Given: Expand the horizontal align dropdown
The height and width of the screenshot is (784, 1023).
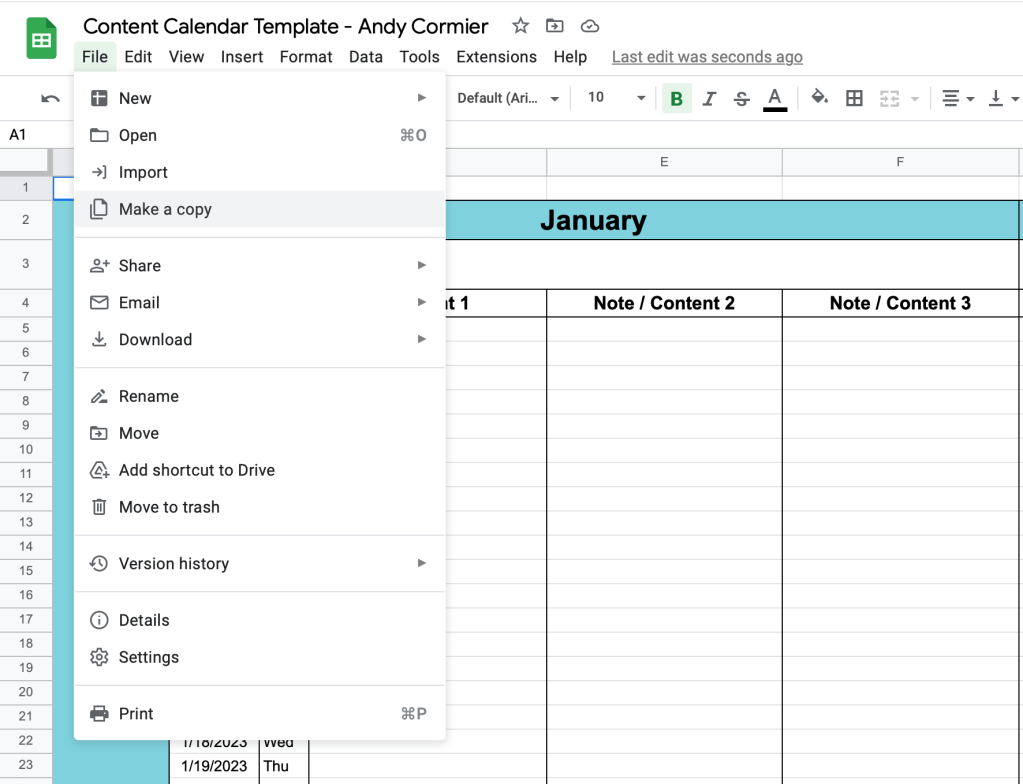Looking at the screenshot, I should click(x=957, y=98).
